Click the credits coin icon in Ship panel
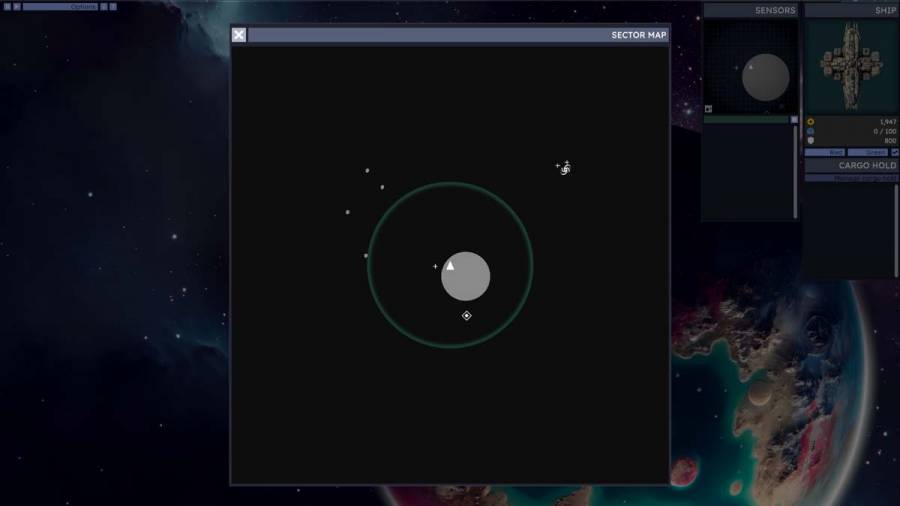900x506 pixels. 810,122
